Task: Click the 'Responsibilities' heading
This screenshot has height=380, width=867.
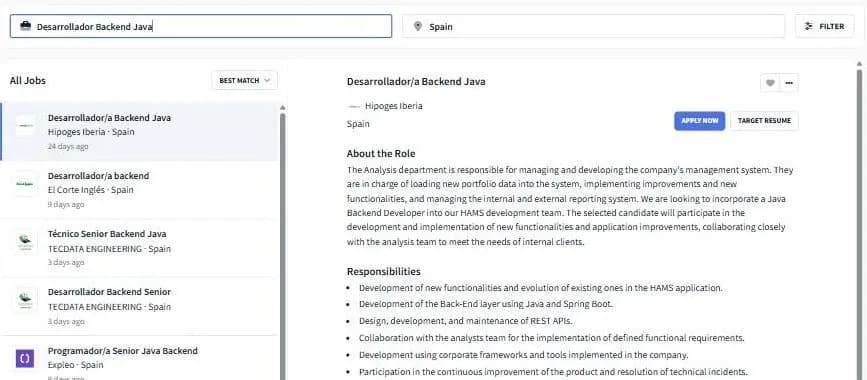Action: click(x=384, y=272)
